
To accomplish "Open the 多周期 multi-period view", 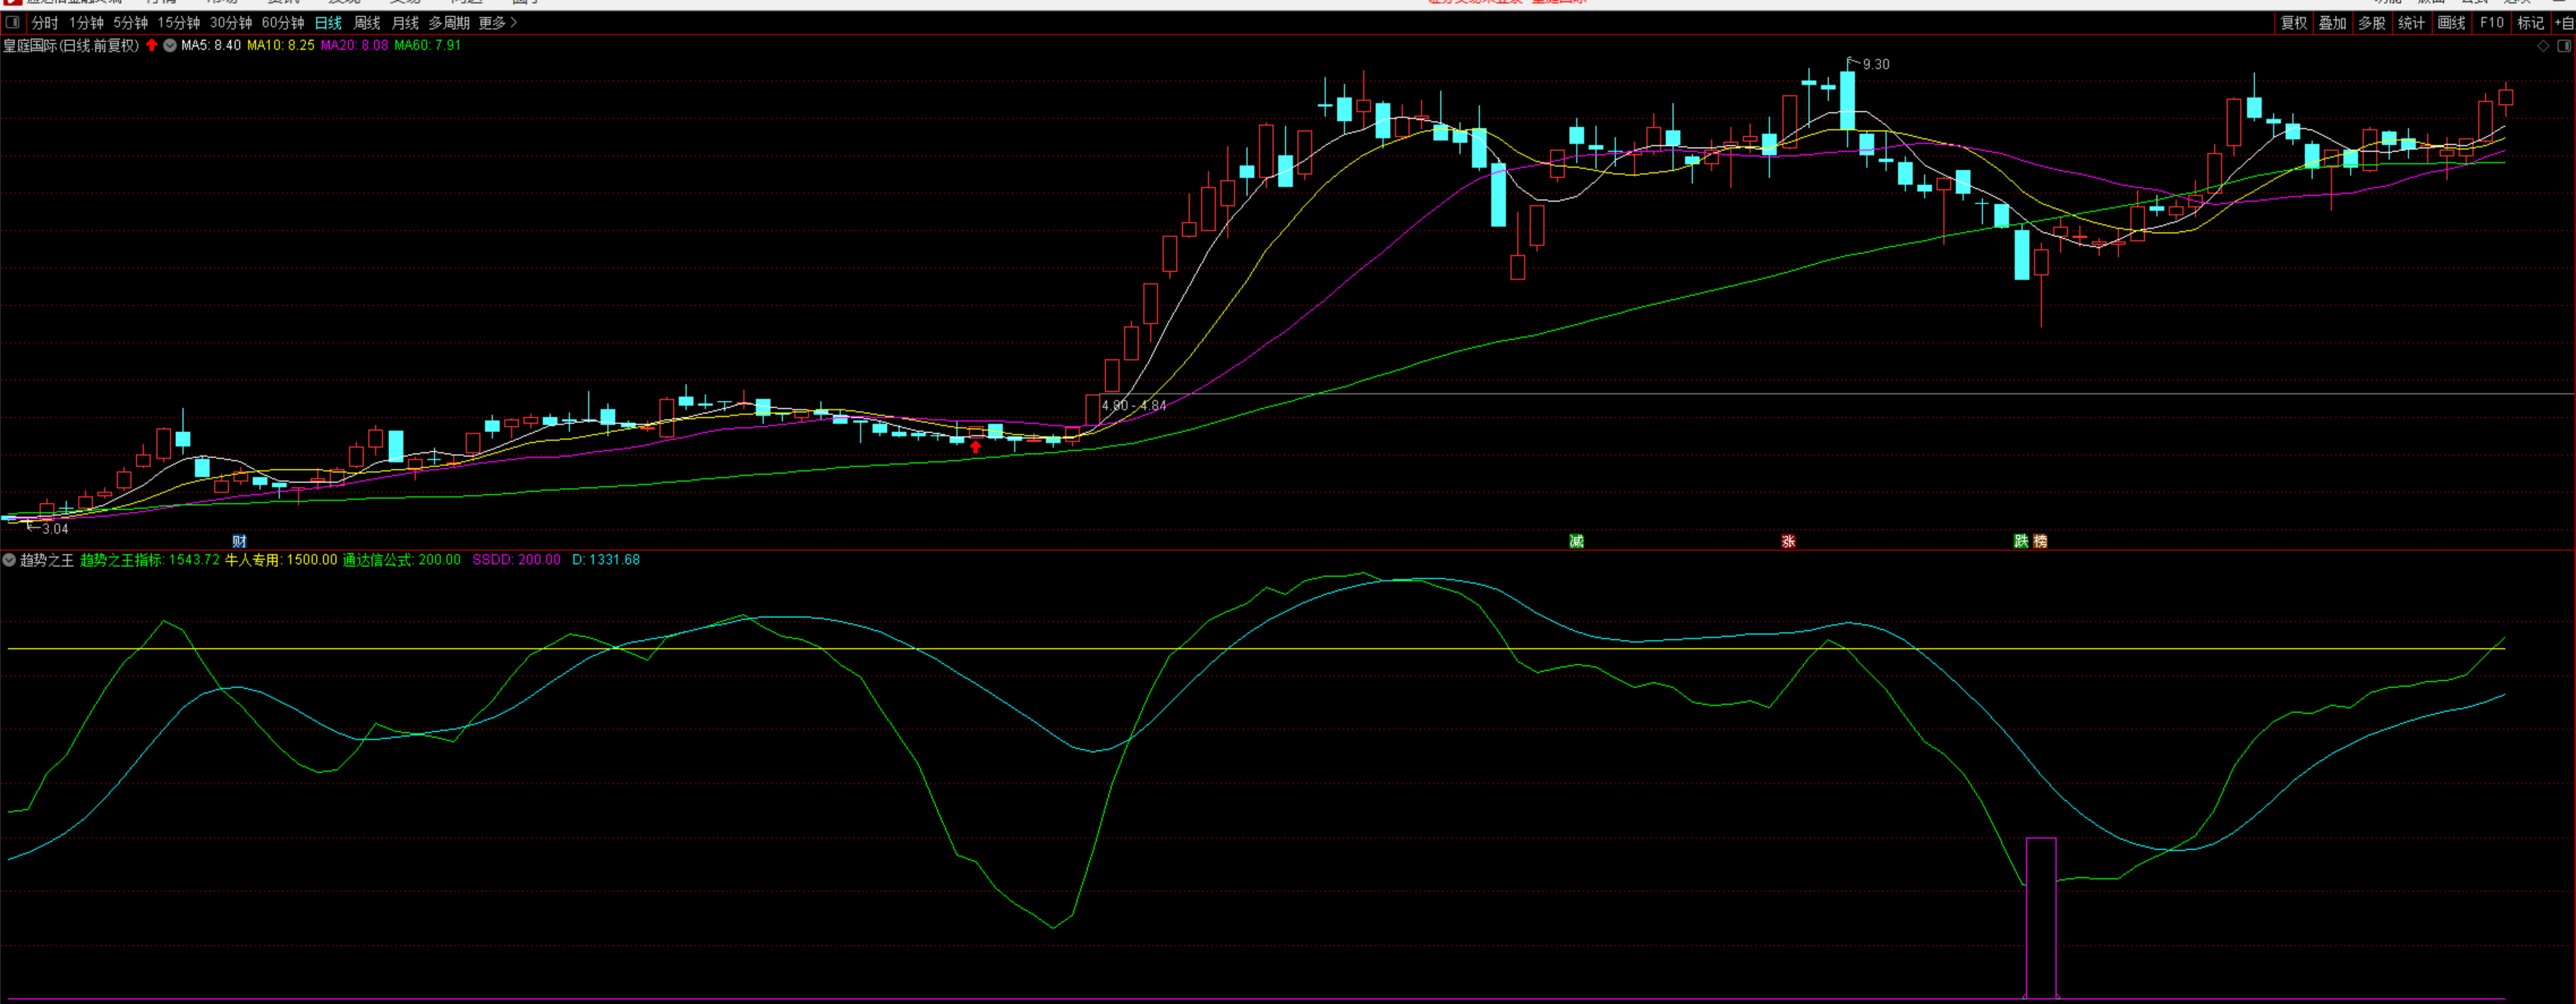I will [449, 22].
